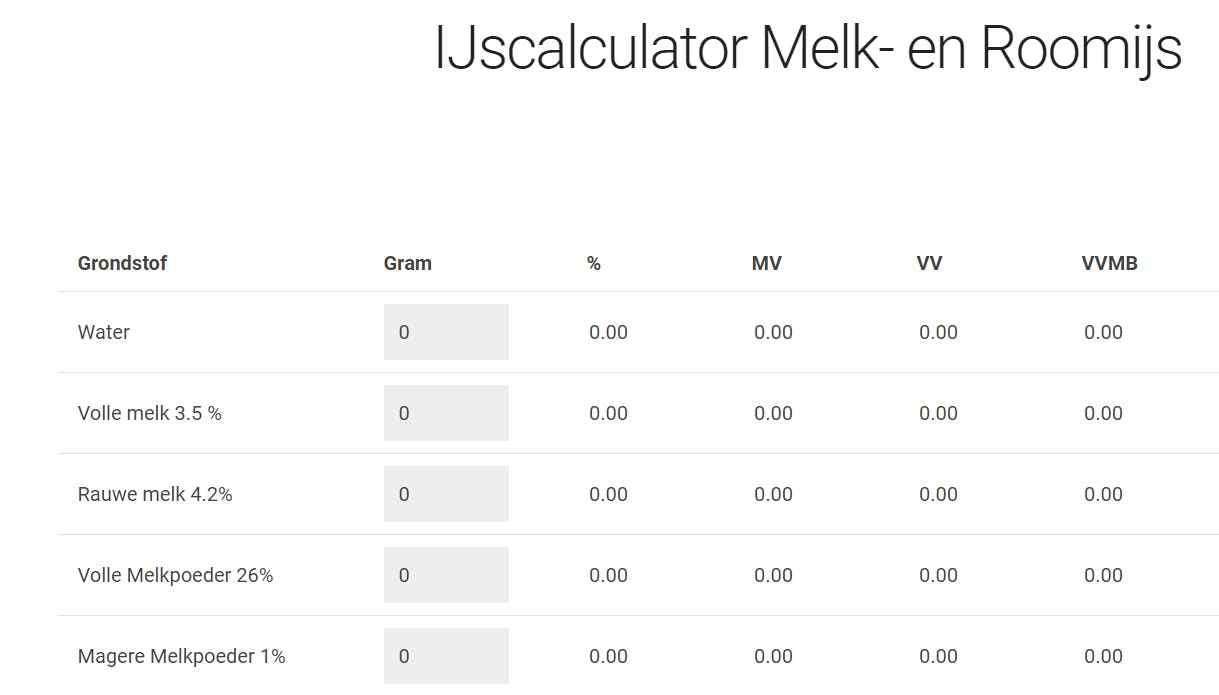Select the VVMB column header
Viewport: 1219px width, 695px height.
(x=1109, y=263)
